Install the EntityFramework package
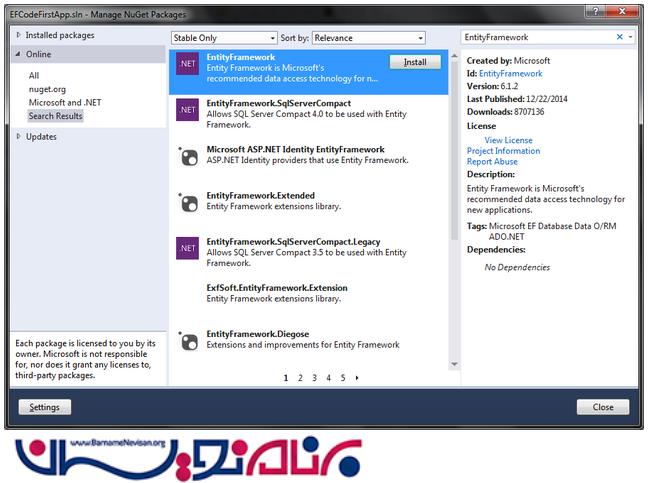The height and width of the screenshot is (483, 648). click(415, 62)
